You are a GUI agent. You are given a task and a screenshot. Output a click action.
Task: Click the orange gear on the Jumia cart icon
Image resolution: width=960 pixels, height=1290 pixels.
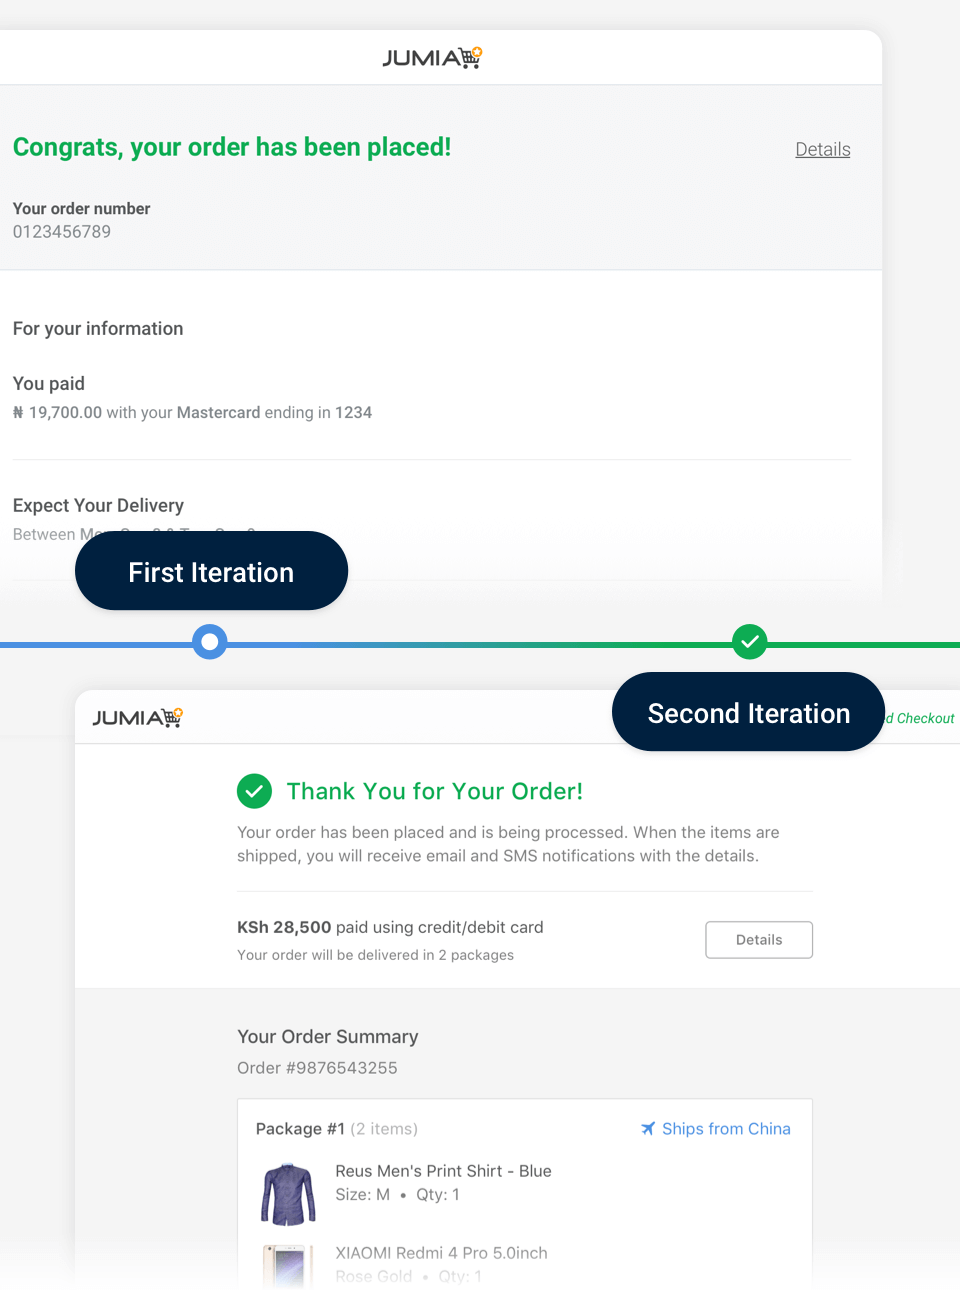477,49
